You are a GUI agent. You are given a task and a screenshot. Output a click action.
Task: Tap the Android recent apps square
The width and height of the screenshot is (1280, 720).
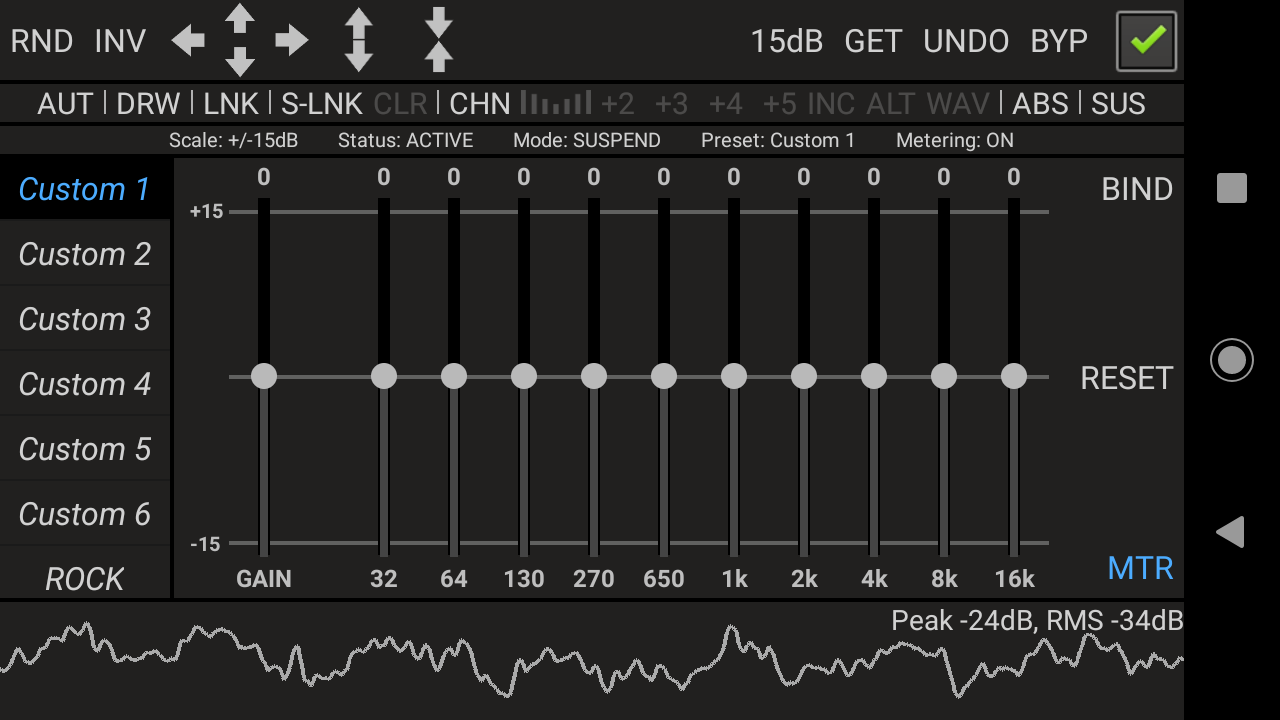1232,188
